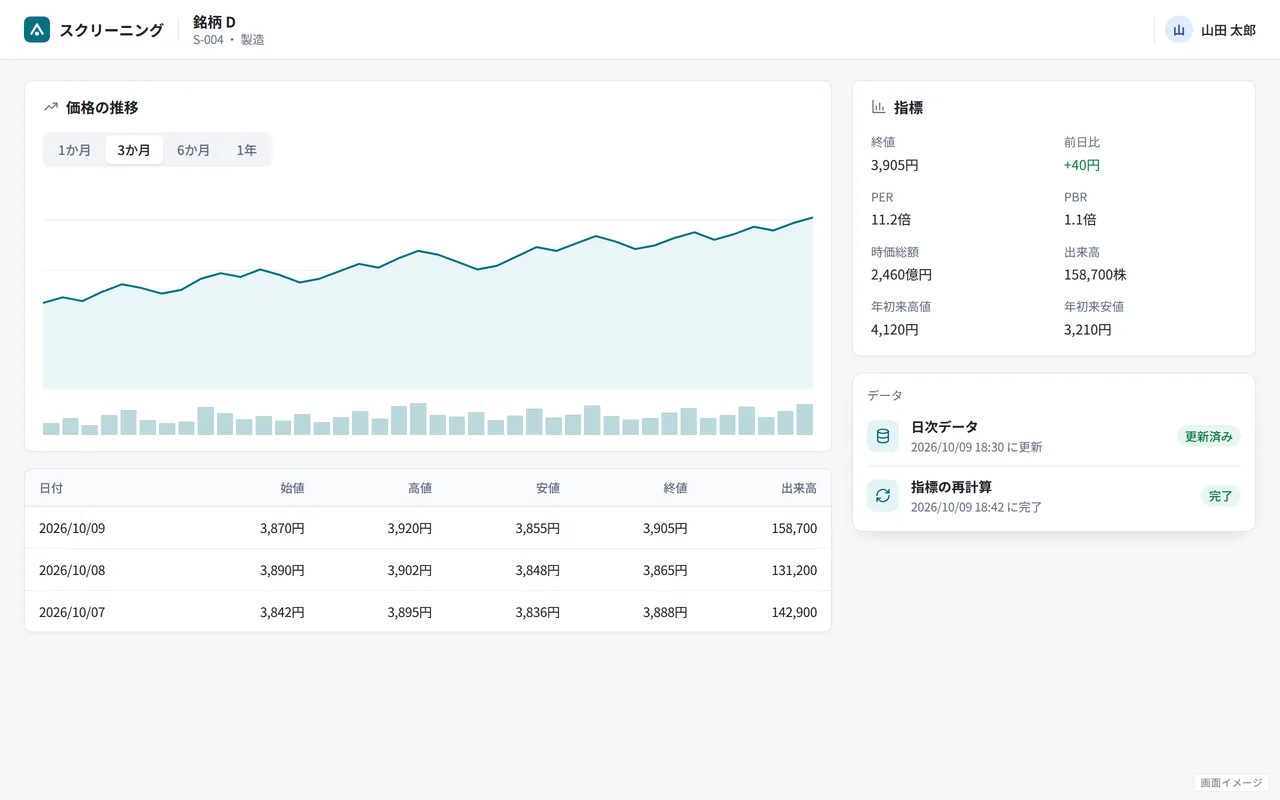Show the 1年 price range
Screen dimensions: 1280x800
coord(247,150)
